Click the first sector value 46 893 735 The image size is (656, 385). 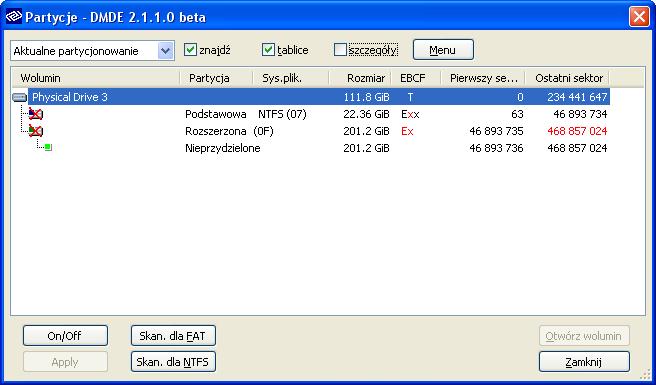[496, 131]
